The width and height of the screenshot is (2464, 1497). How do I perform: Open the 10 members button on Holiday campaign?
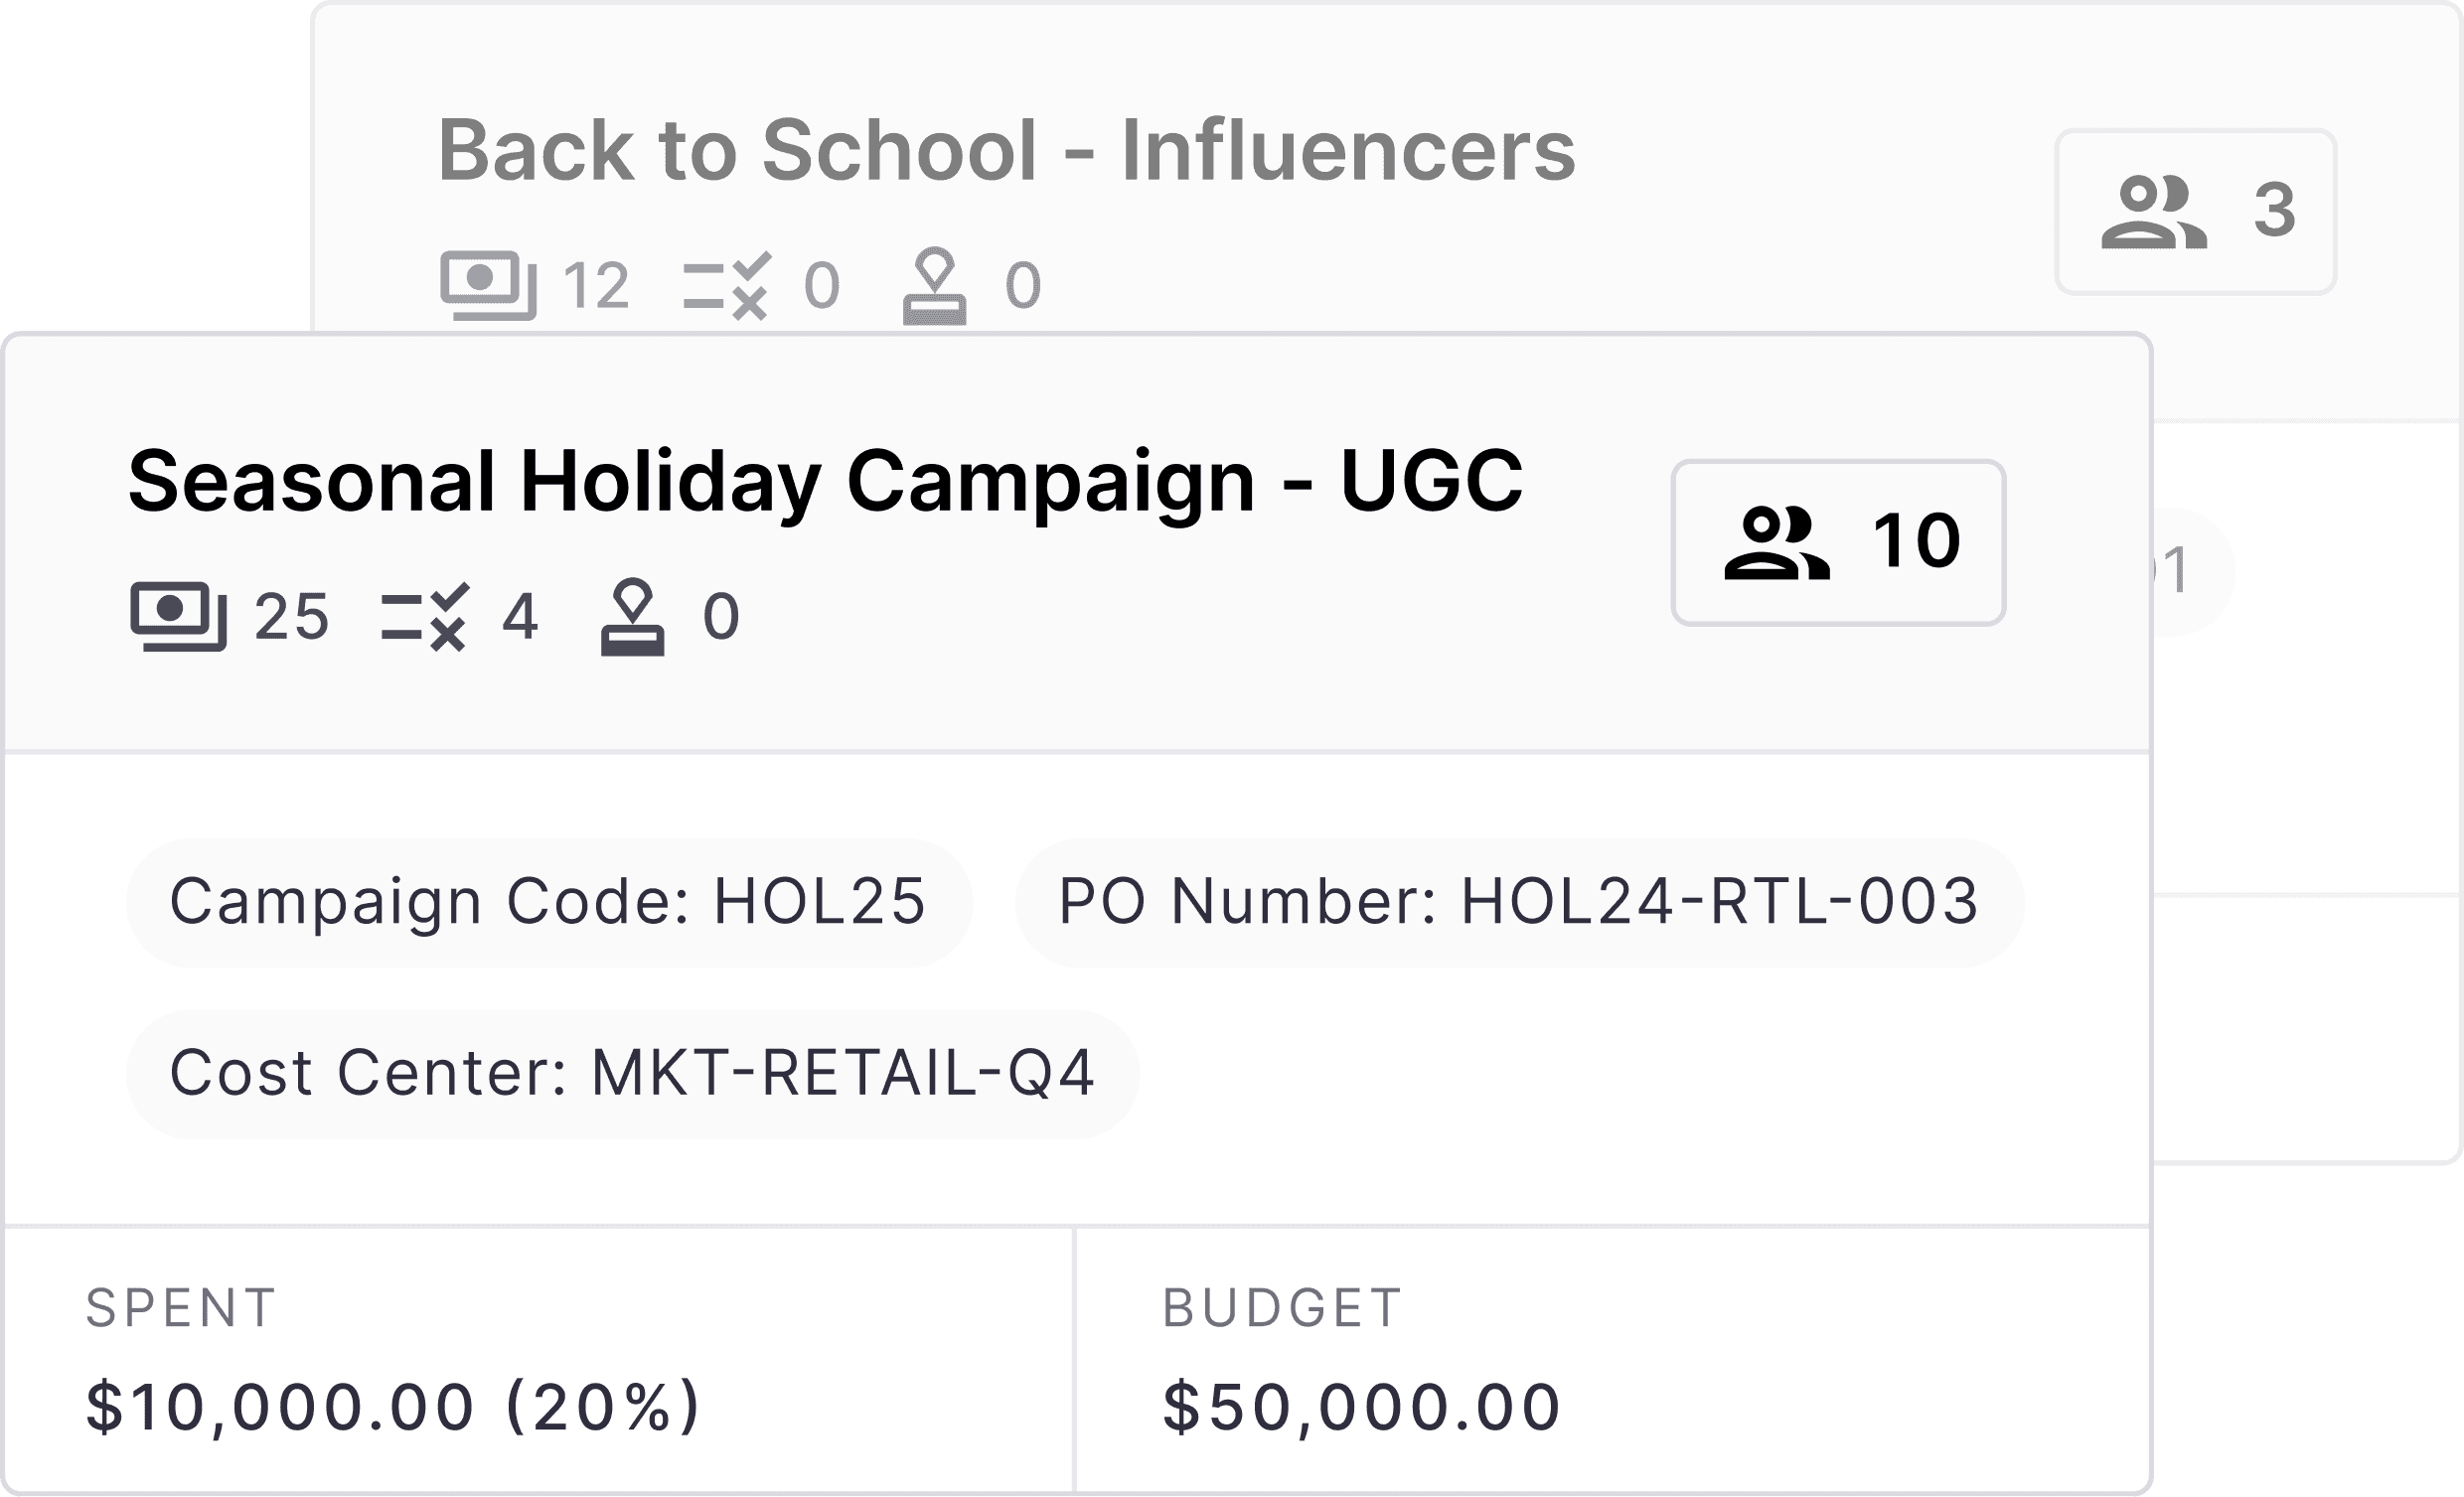(x=1838, y=543)
